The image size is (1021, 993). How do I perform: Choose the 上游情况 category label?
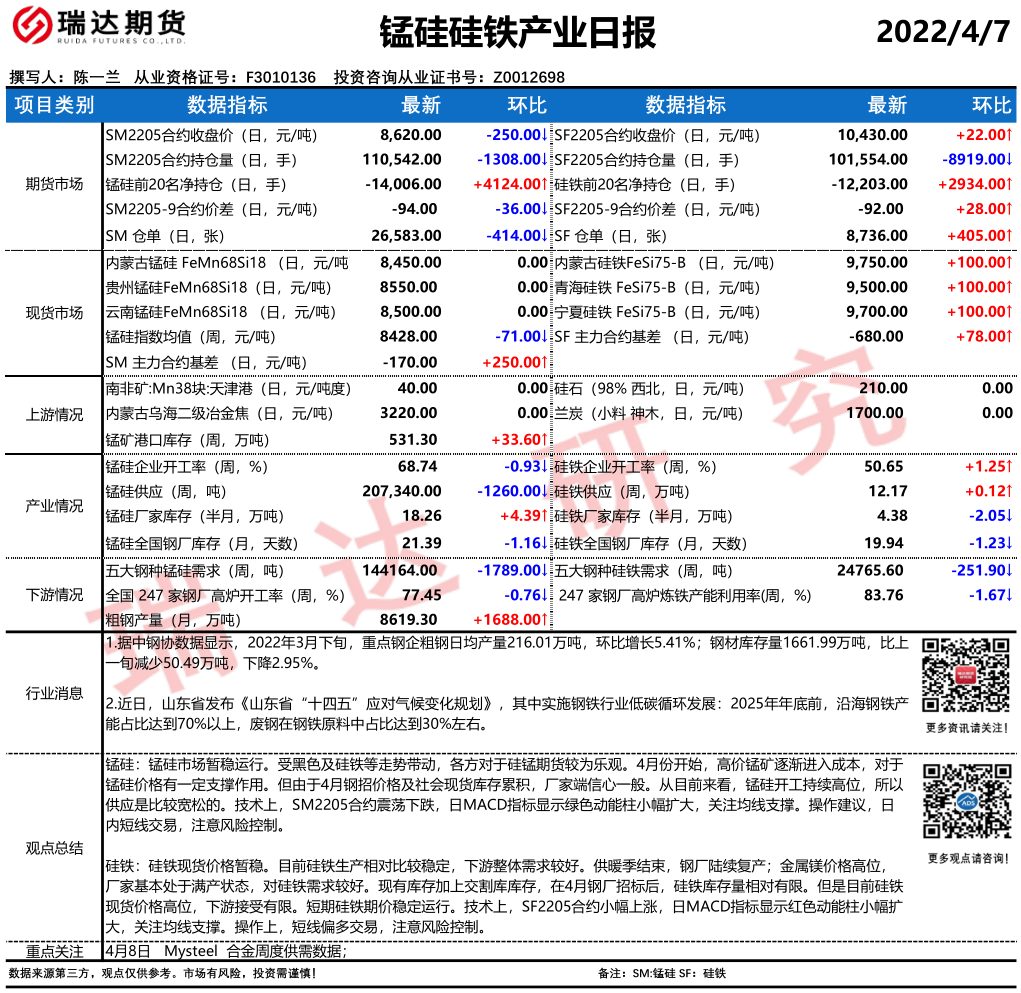[54, 415]
